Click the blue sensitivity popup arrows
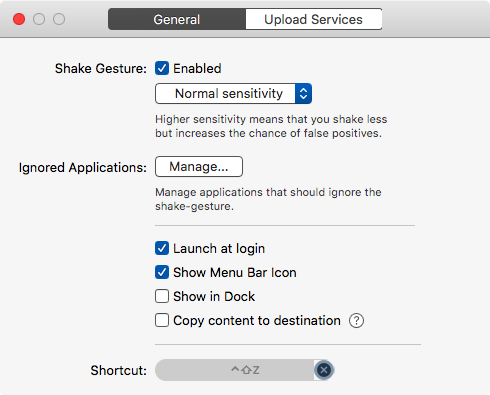 [x=303, y=94]
